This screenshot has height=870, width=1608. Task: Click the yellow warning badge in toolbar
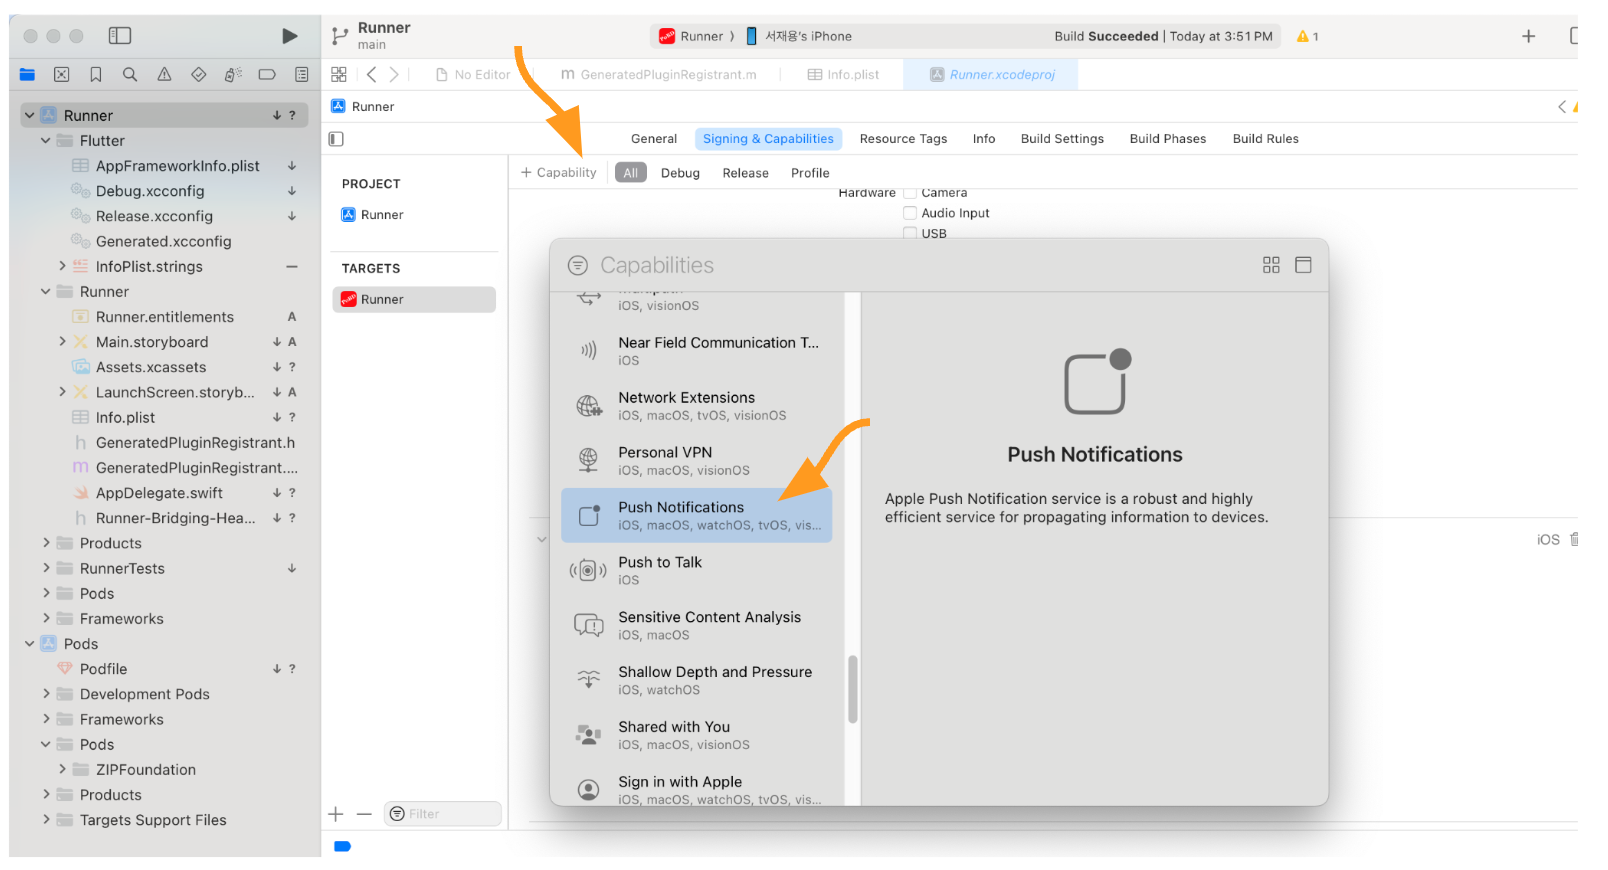pos(1307,36)
